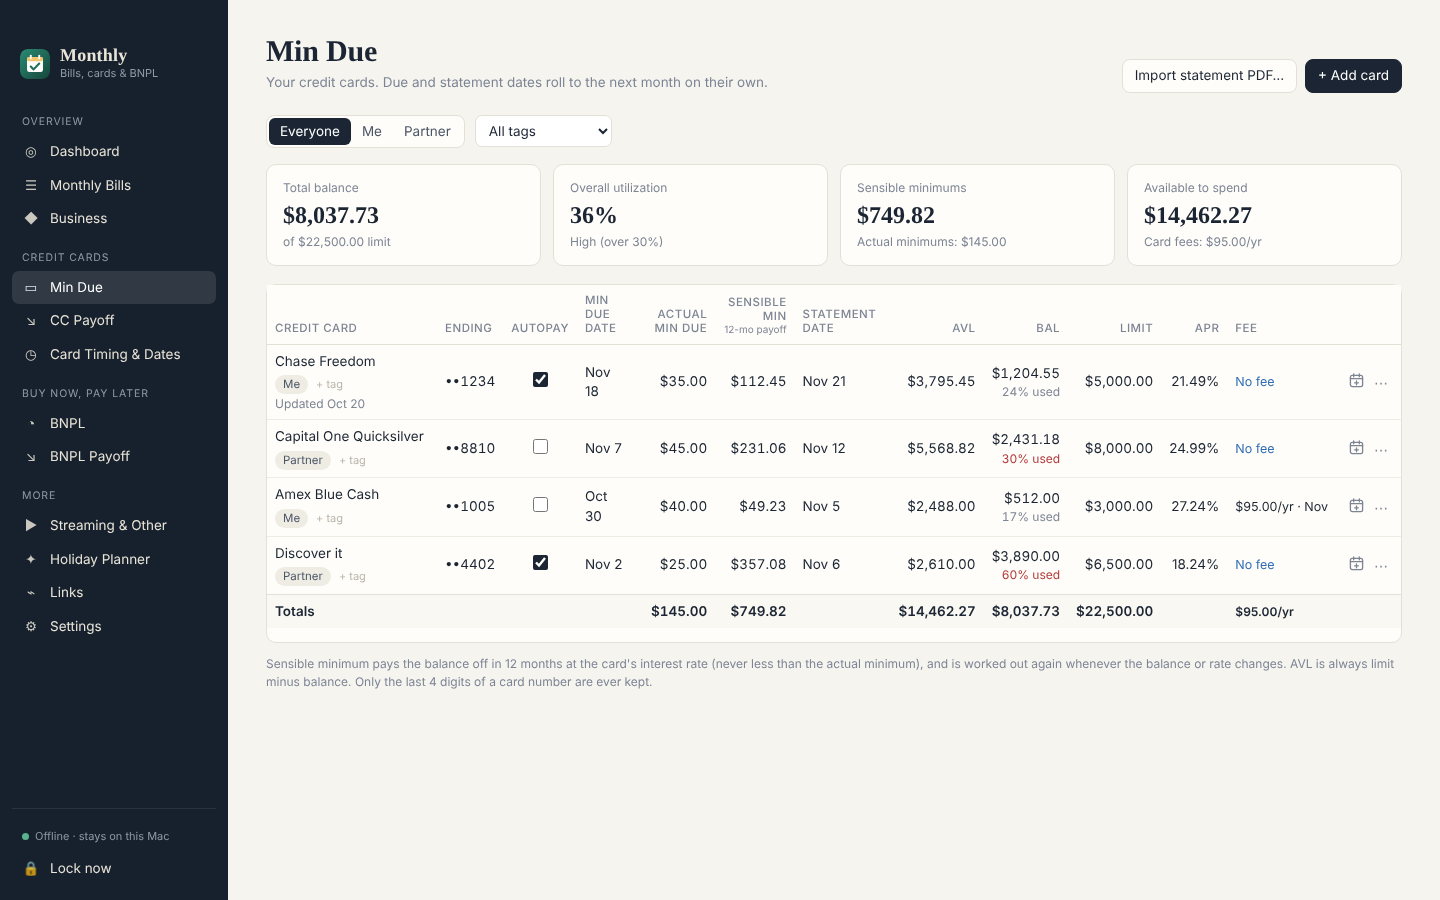Uncheck autopay for Discover it

[540, 562]
